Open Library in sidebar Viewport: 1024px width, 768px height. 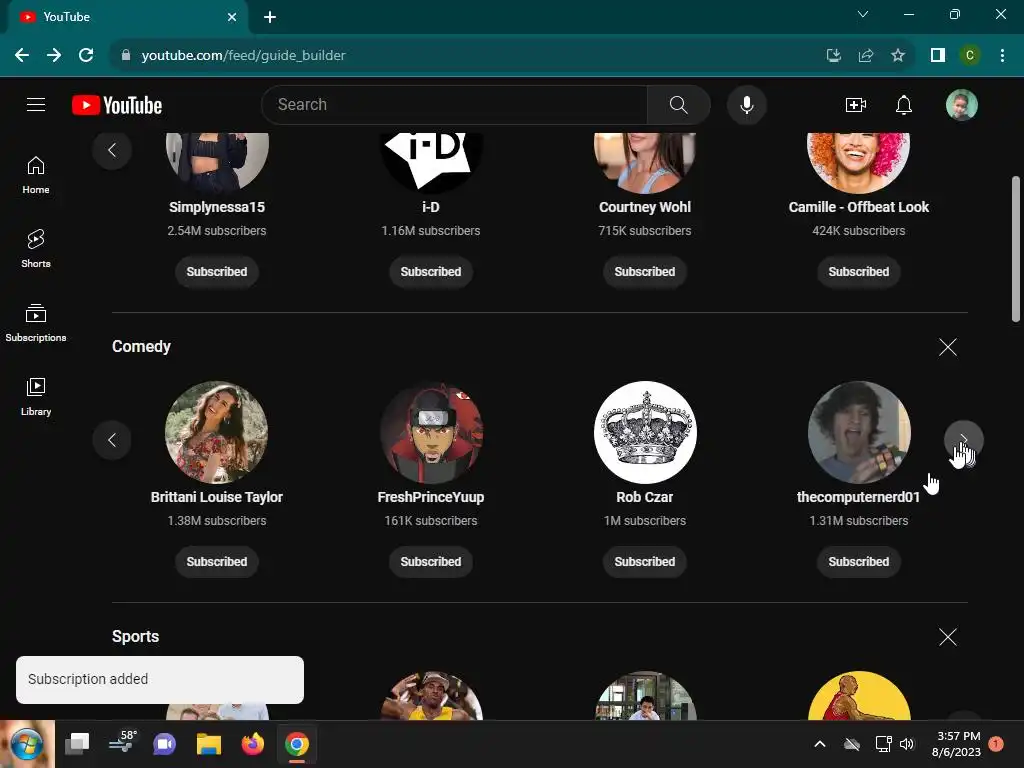pyautogui.click(x=36, y=396)
